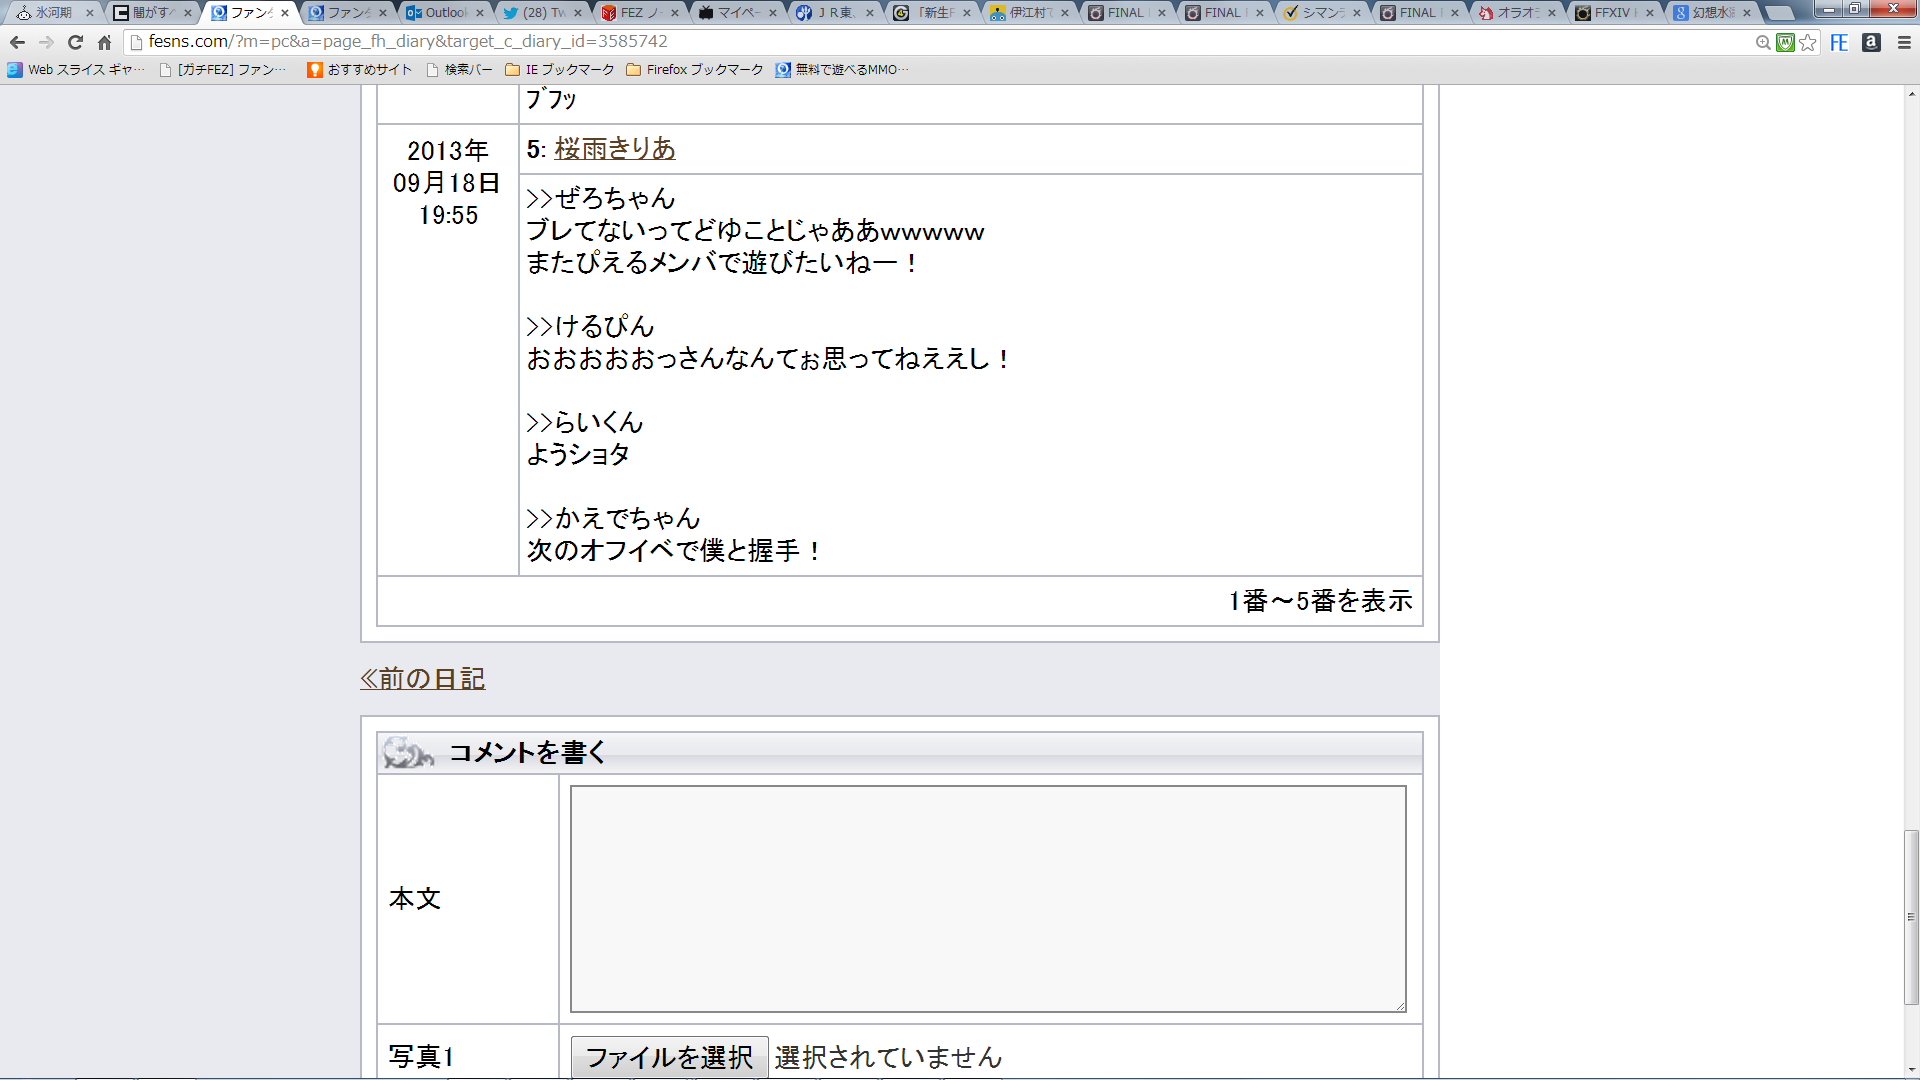Go to the browser home page

(x=104, y=42)
